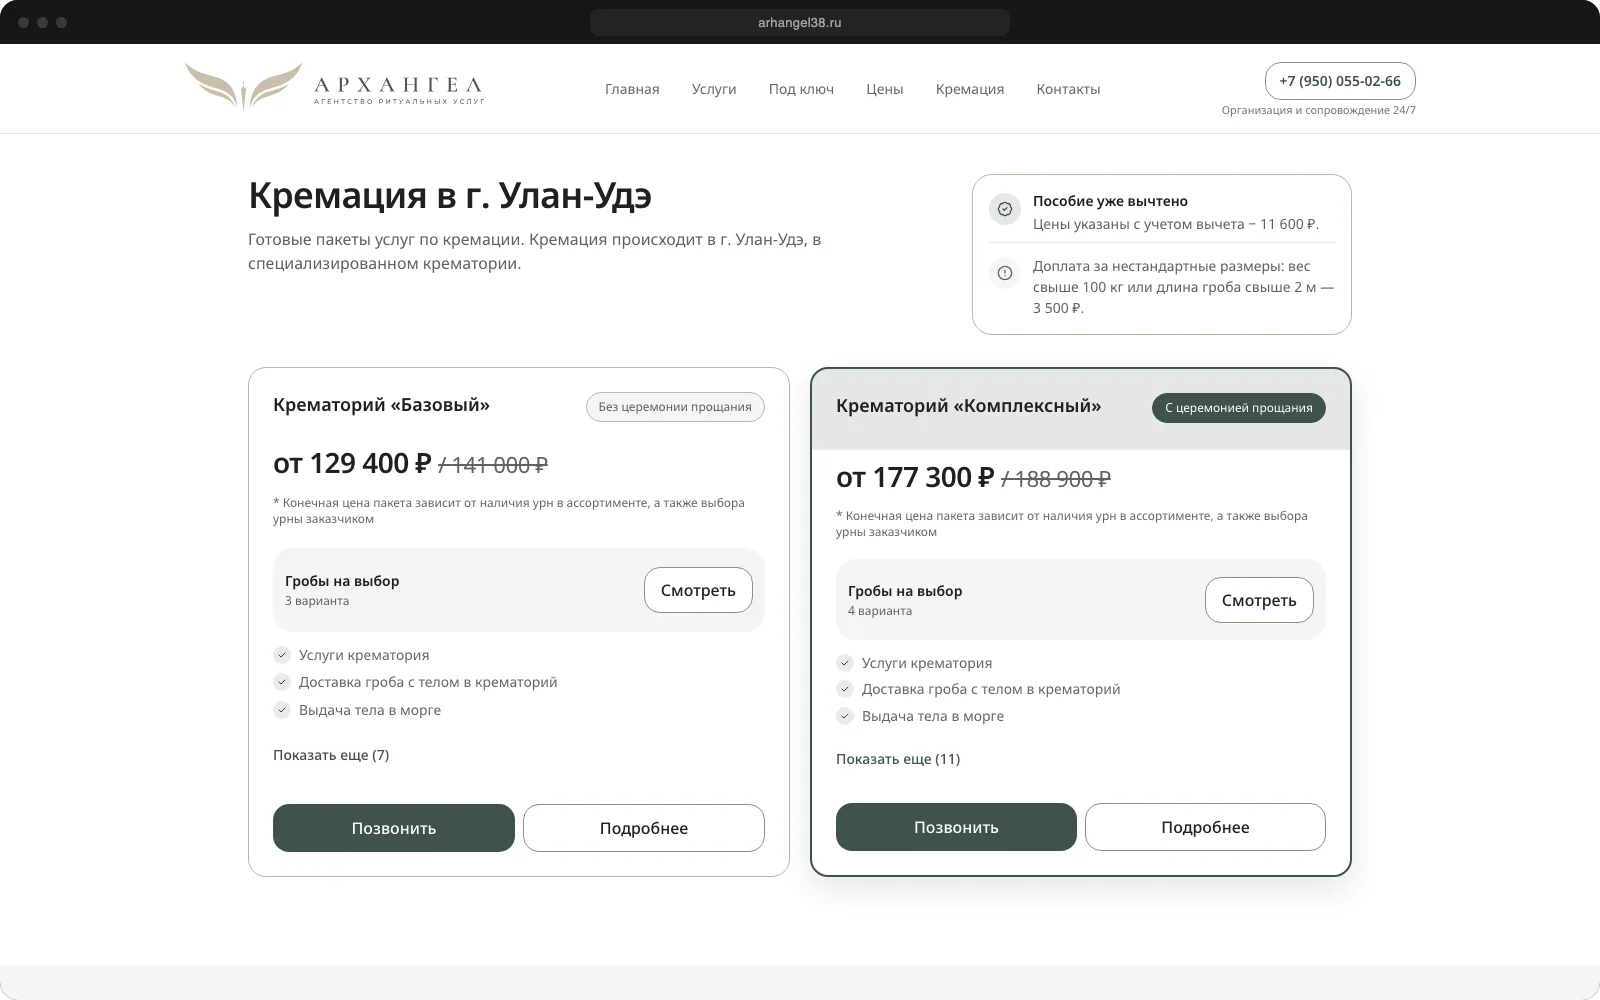Viewport: 1600px width, 1000px height.
Task: Go to the Цены navigation item
Action: [x=885, y=89]
